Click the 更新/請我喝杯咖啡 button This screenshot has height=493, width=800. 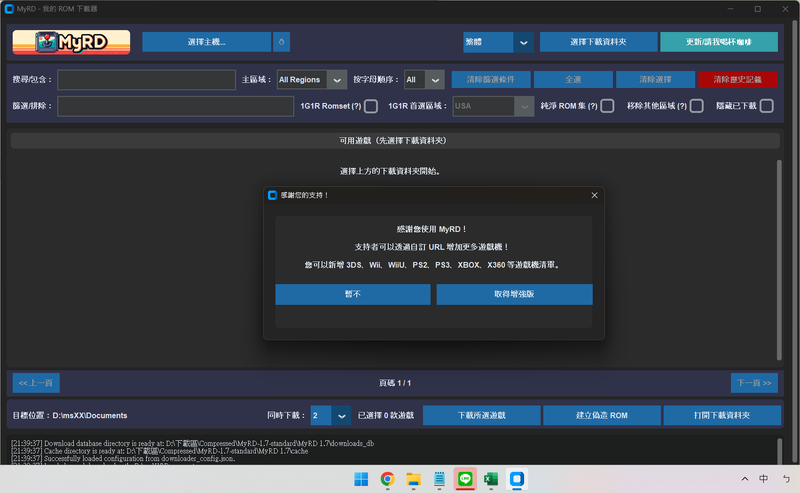[719, 42]
